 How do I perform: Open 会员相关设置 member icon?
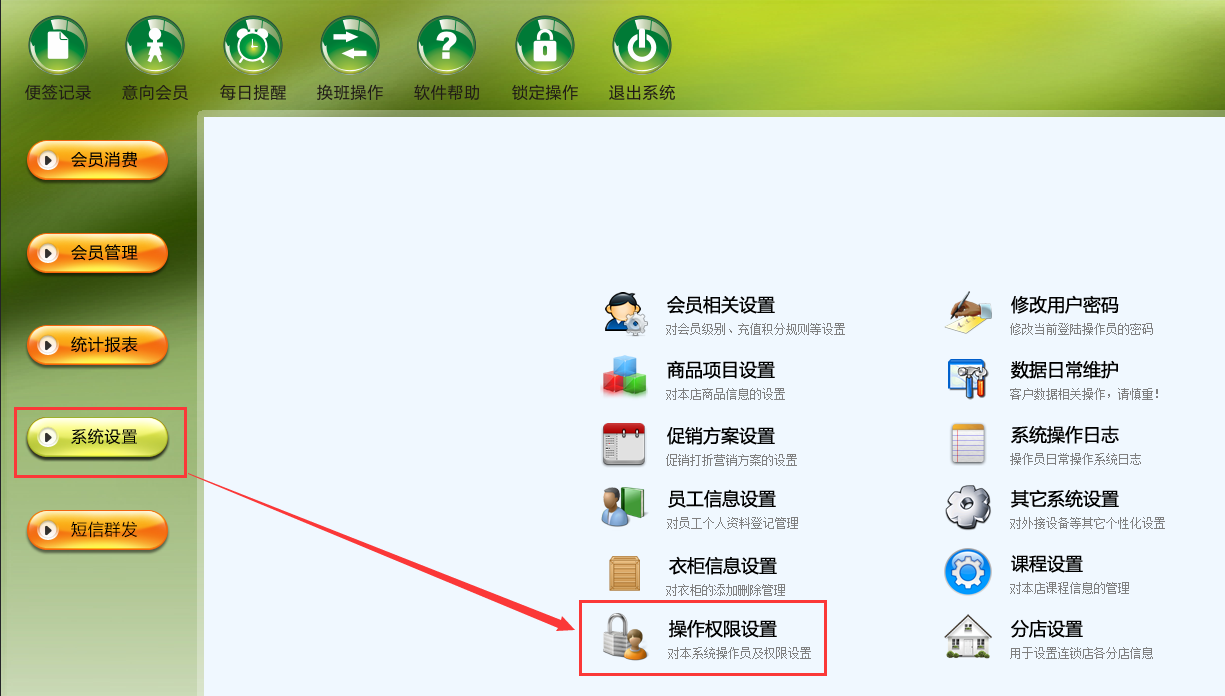point(626,313)
